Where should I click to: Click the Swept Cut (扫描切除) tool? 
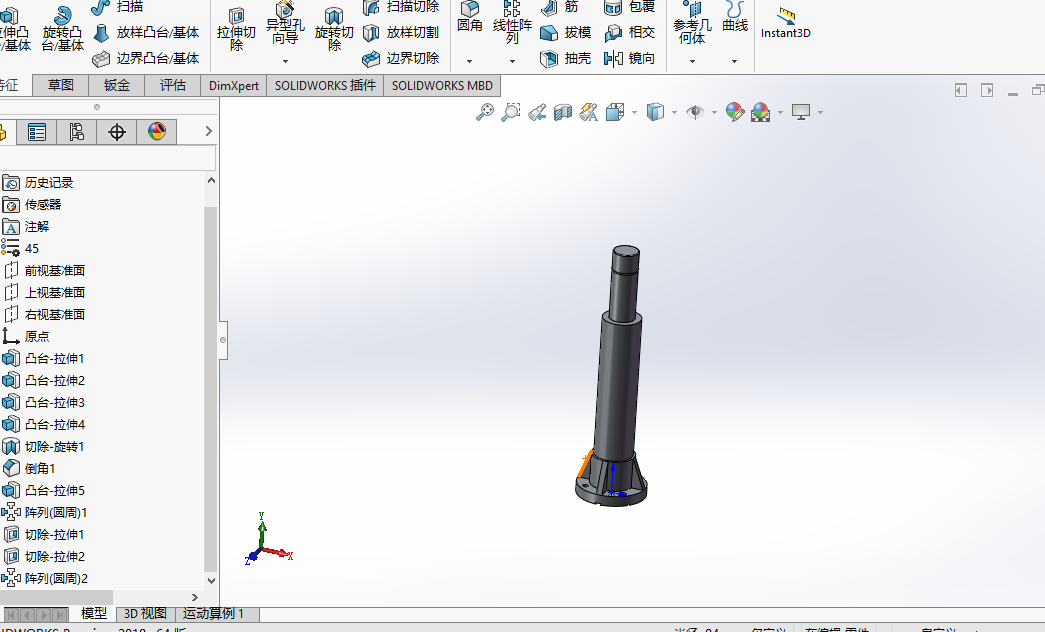point(401,7)
